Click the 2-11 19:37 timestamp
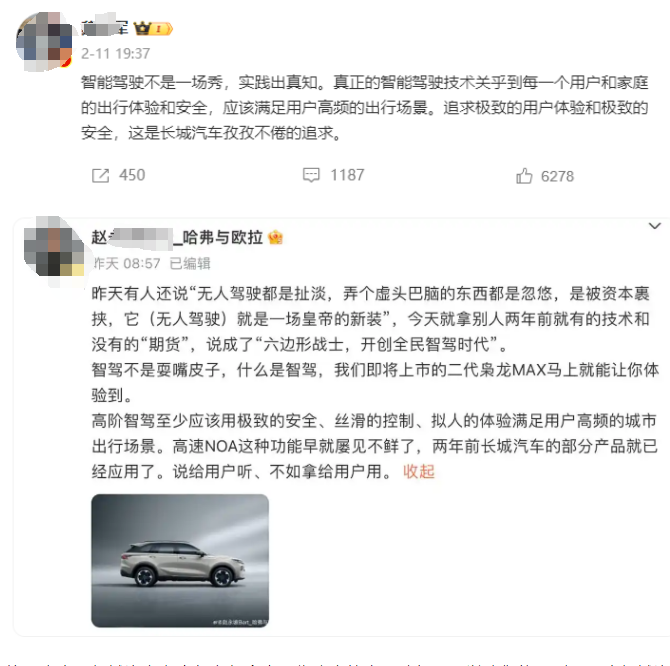670x666 pixels. coord(116,54)
